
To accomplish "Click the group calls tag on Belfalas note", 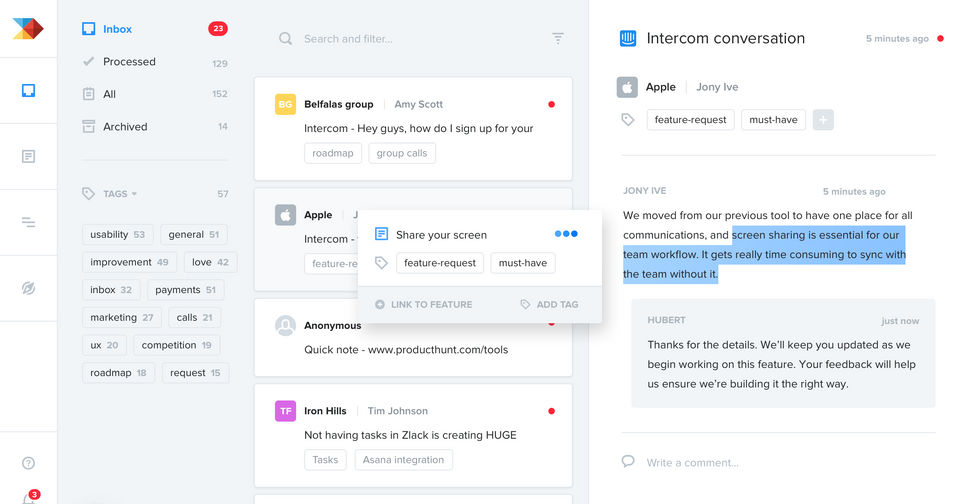I will (x=402, y=153).
